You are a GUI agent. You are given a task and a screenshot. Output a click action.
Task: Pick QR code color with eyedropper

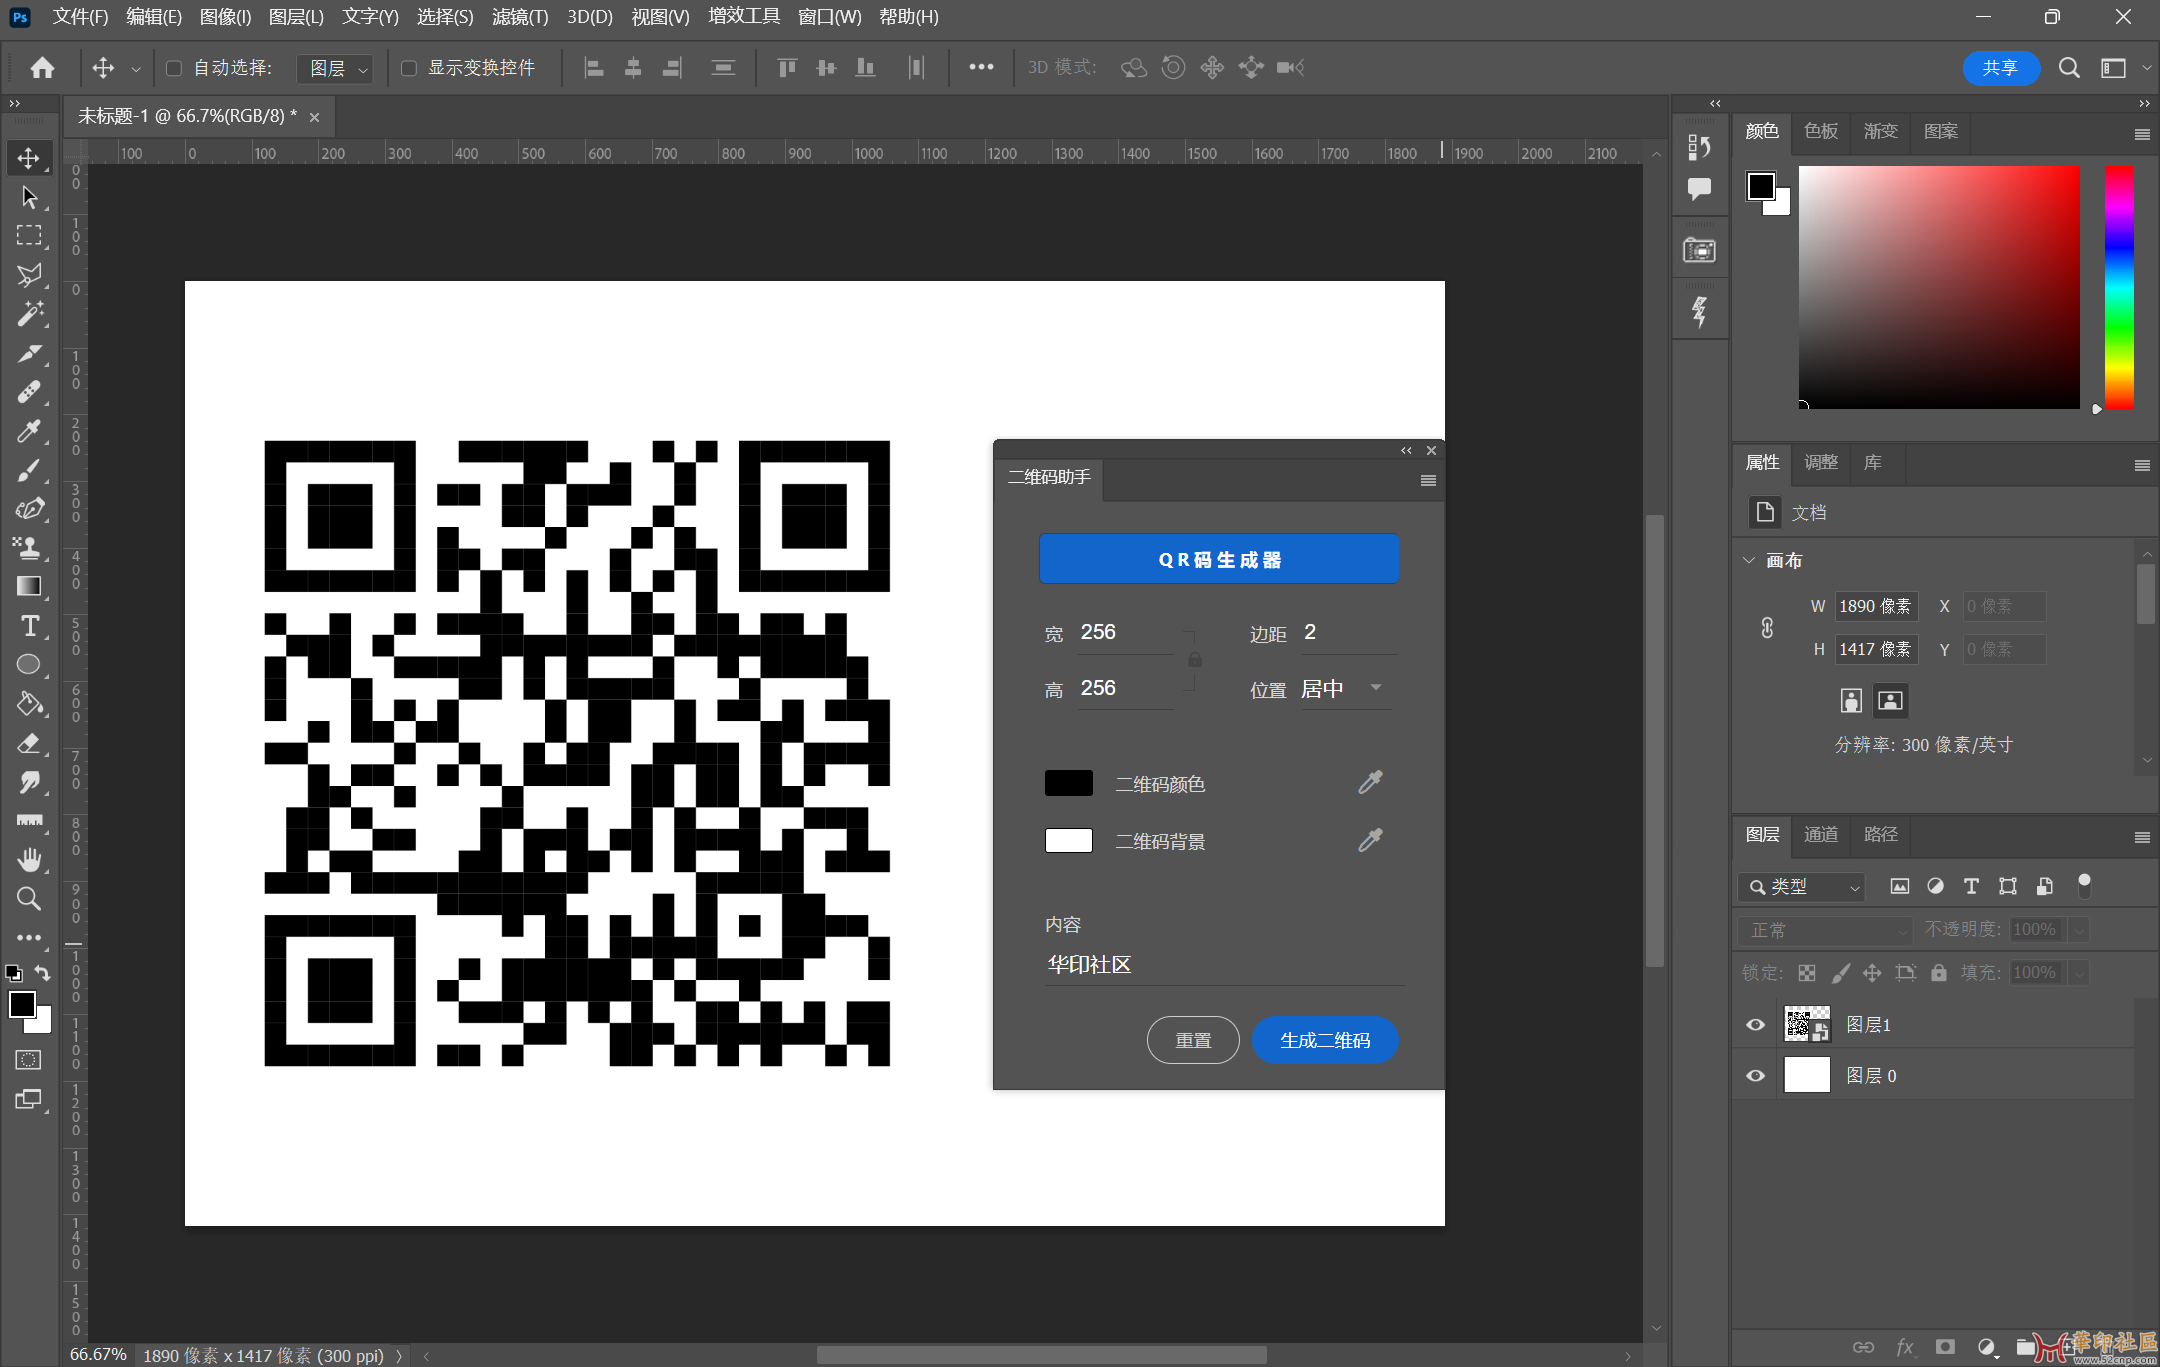[1370, 783]
